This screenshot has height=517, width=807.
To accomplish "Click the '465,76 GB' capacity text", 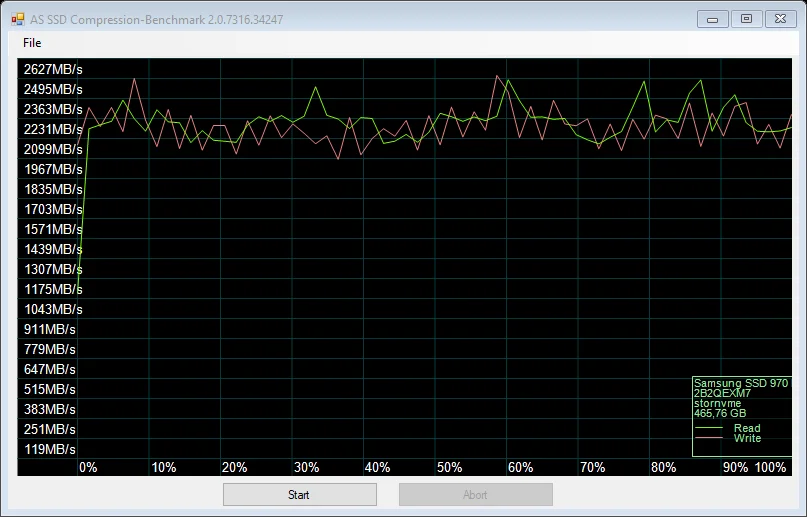I will pos(720,413).
